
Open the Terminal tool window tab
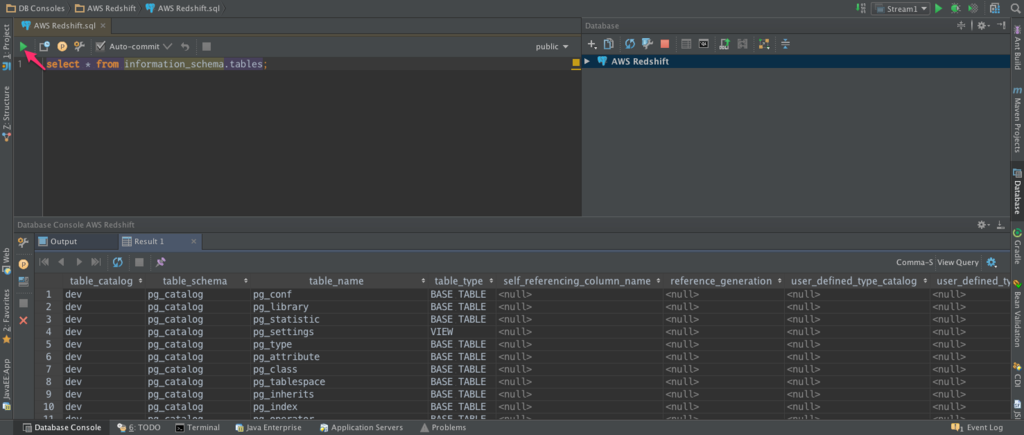[197, 427]
